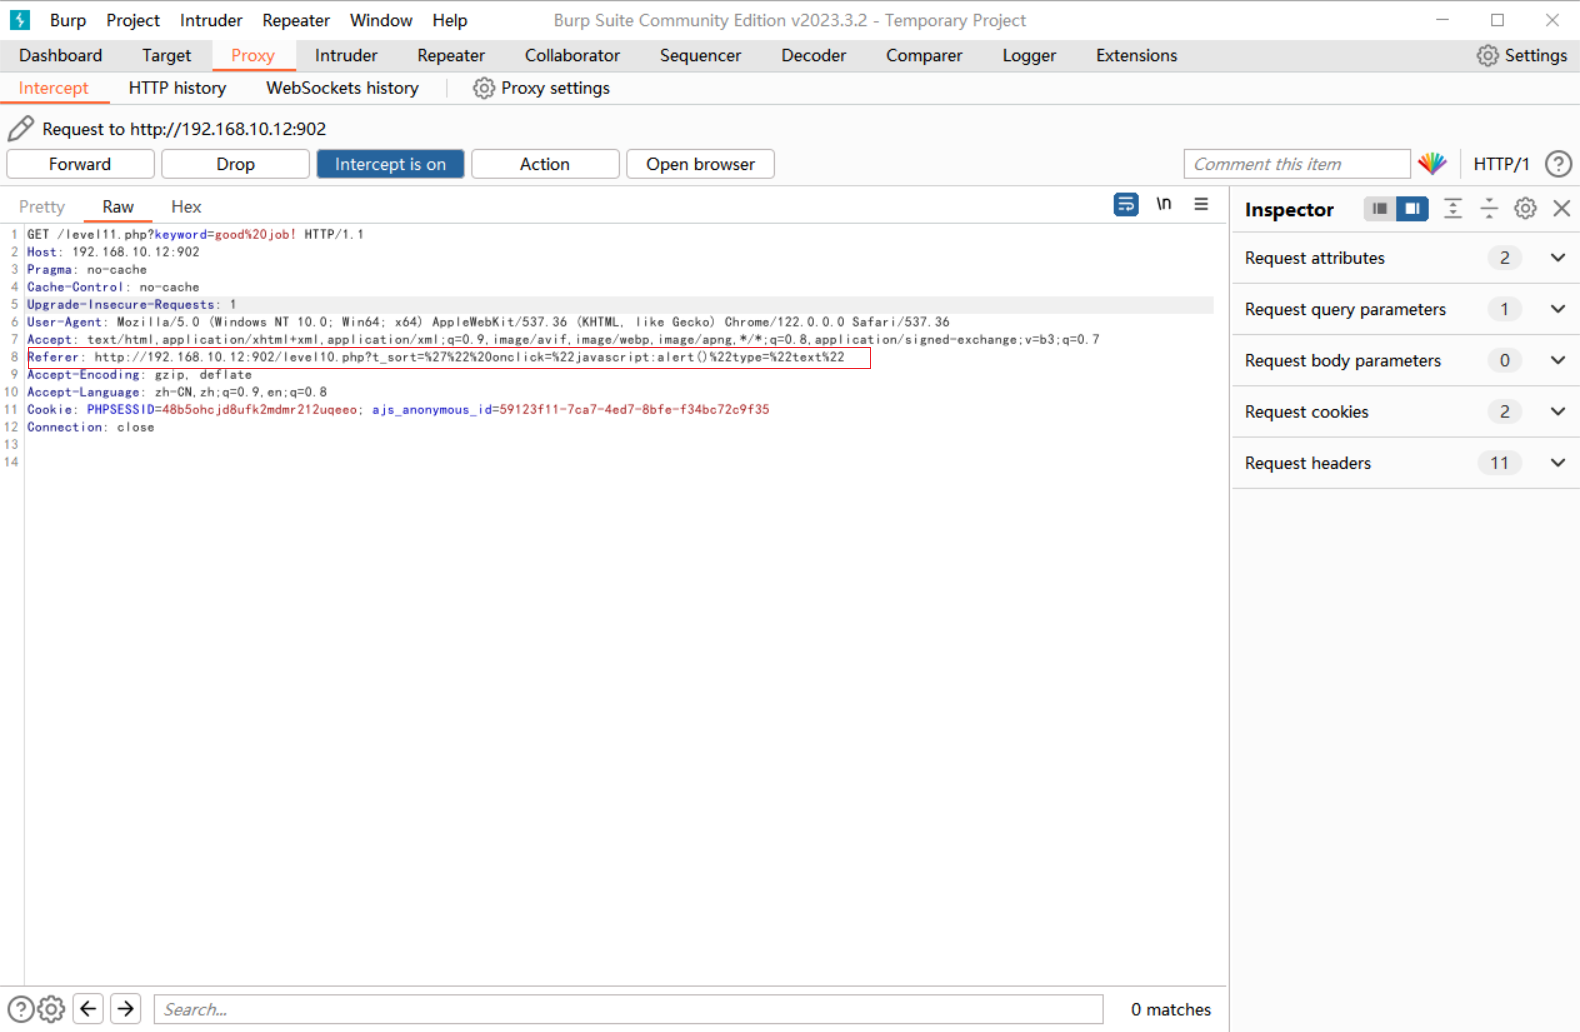Open the Help menu
This screenshot has height=1032, width=1580.
point(450,20)
